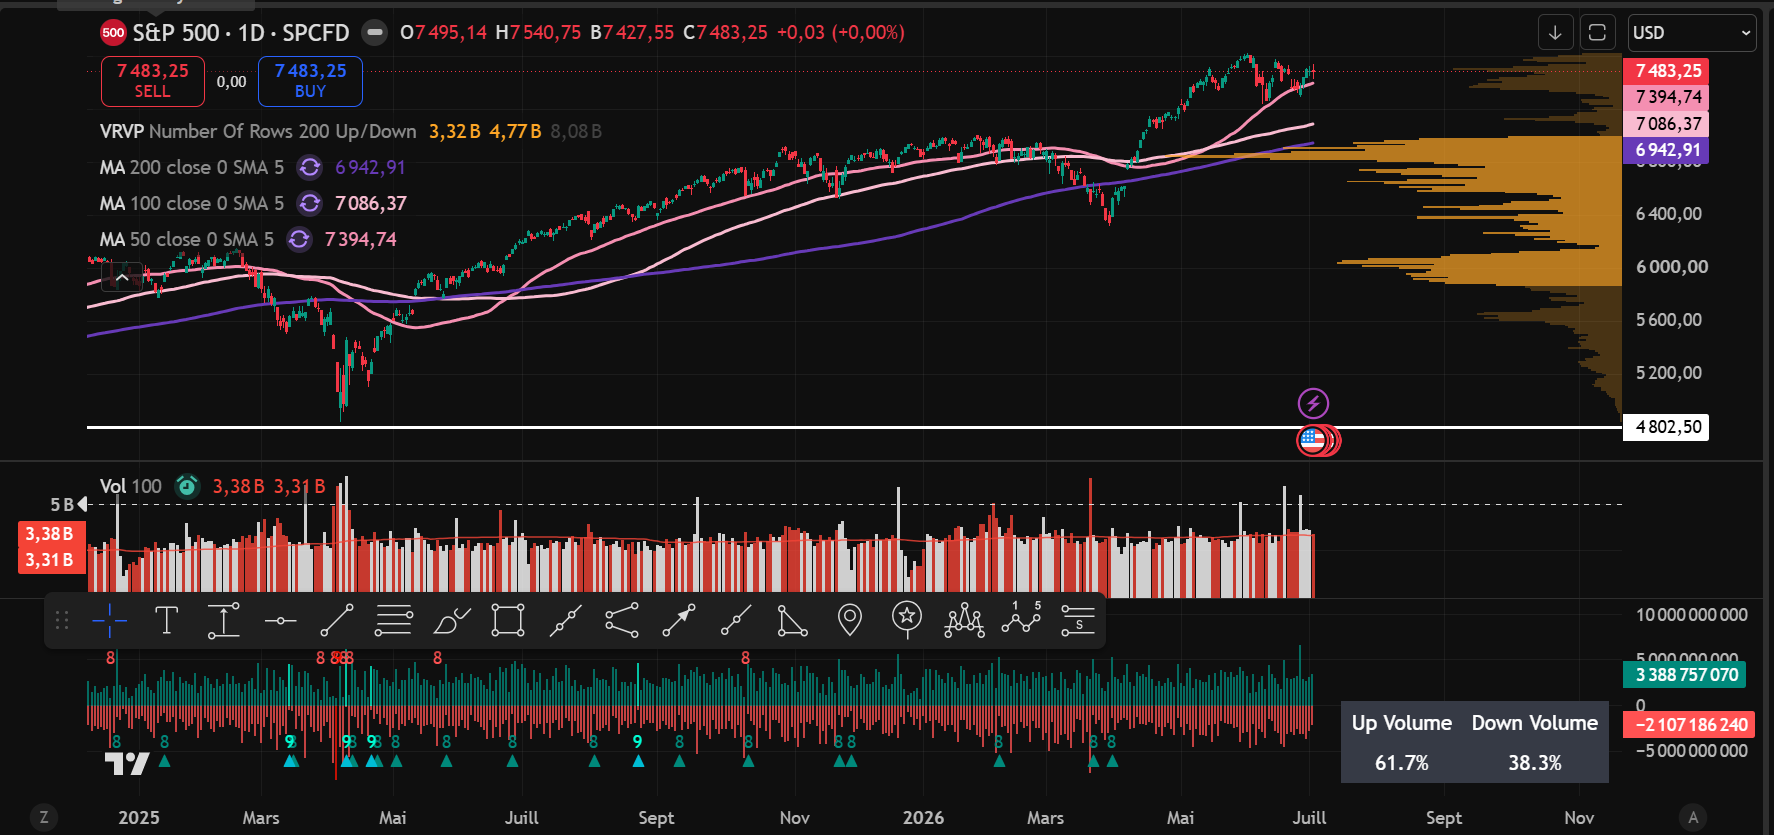Select the triangle pattern tool
Viewport: 1774px width, 835px height.
click(x=793, y=621)
